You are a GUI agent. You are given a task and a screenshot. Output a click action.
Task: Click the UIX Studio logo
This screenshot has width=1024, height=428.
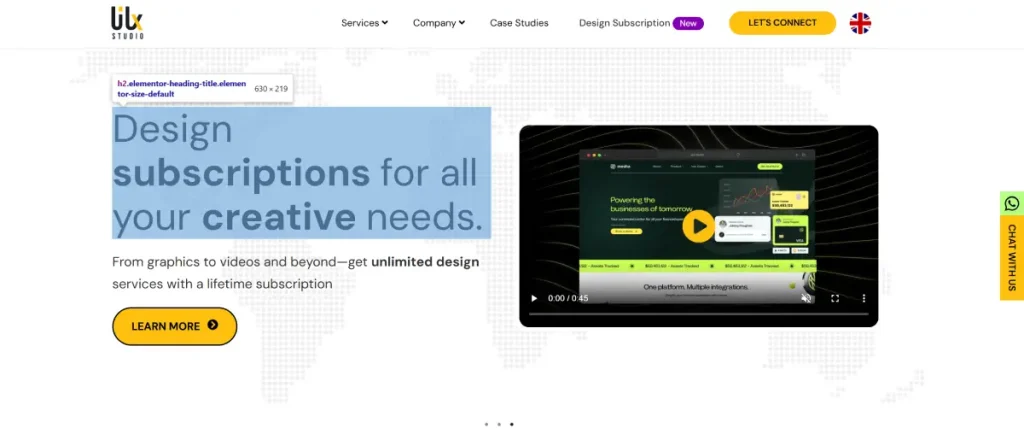(127, 22)
